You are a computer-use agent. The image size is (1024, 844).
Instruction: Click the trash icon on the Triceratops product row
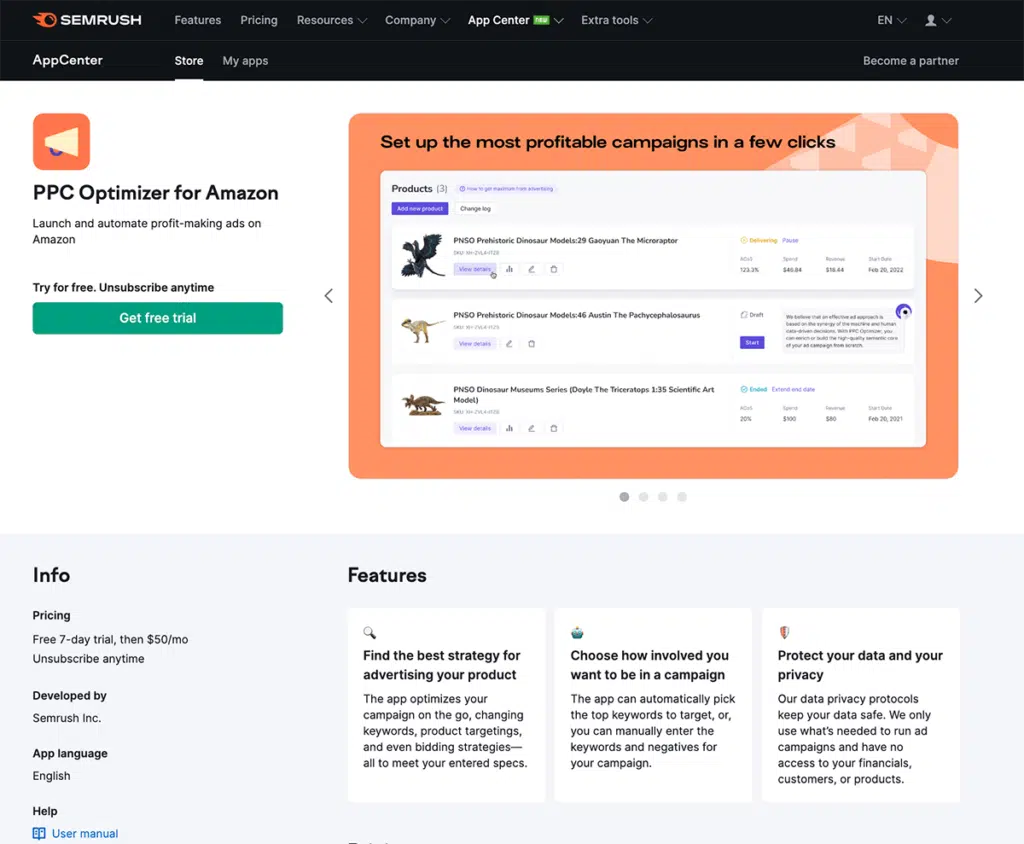click(554, 428)
